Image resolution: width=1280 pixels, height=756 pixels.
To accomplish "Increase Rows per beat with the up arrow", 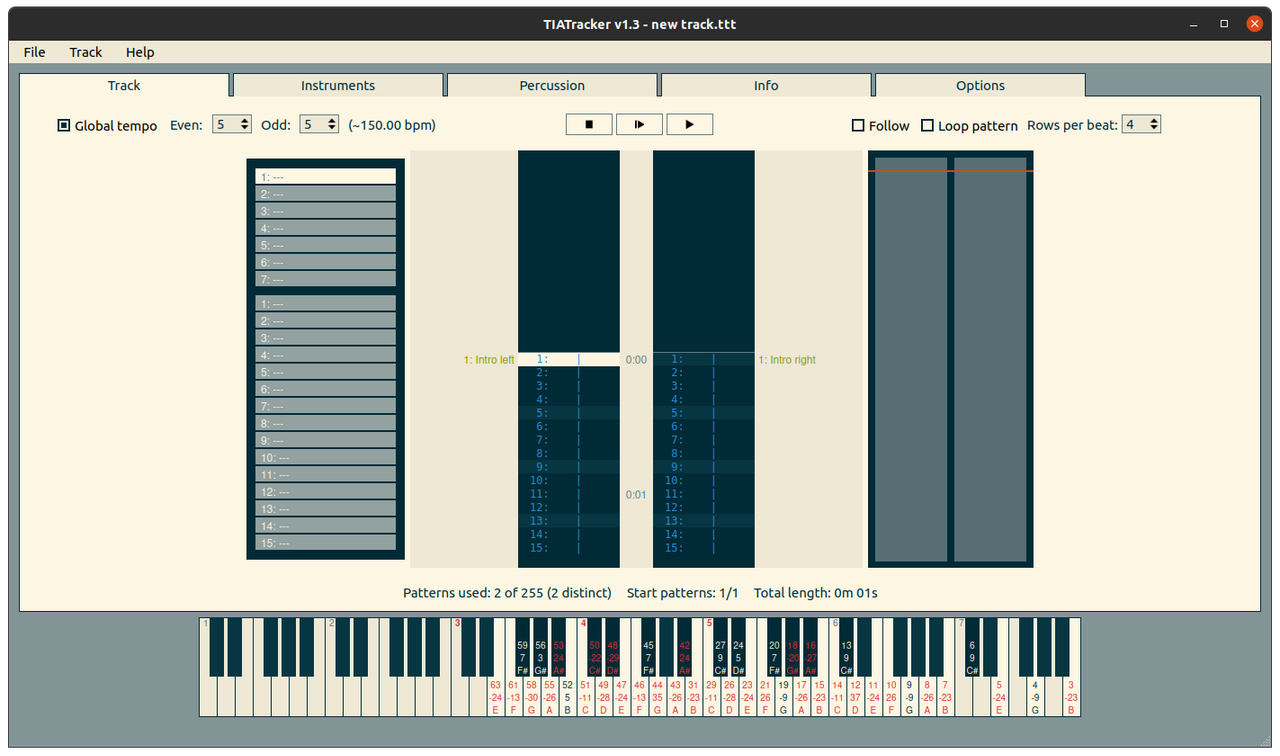I will 1154,121.
